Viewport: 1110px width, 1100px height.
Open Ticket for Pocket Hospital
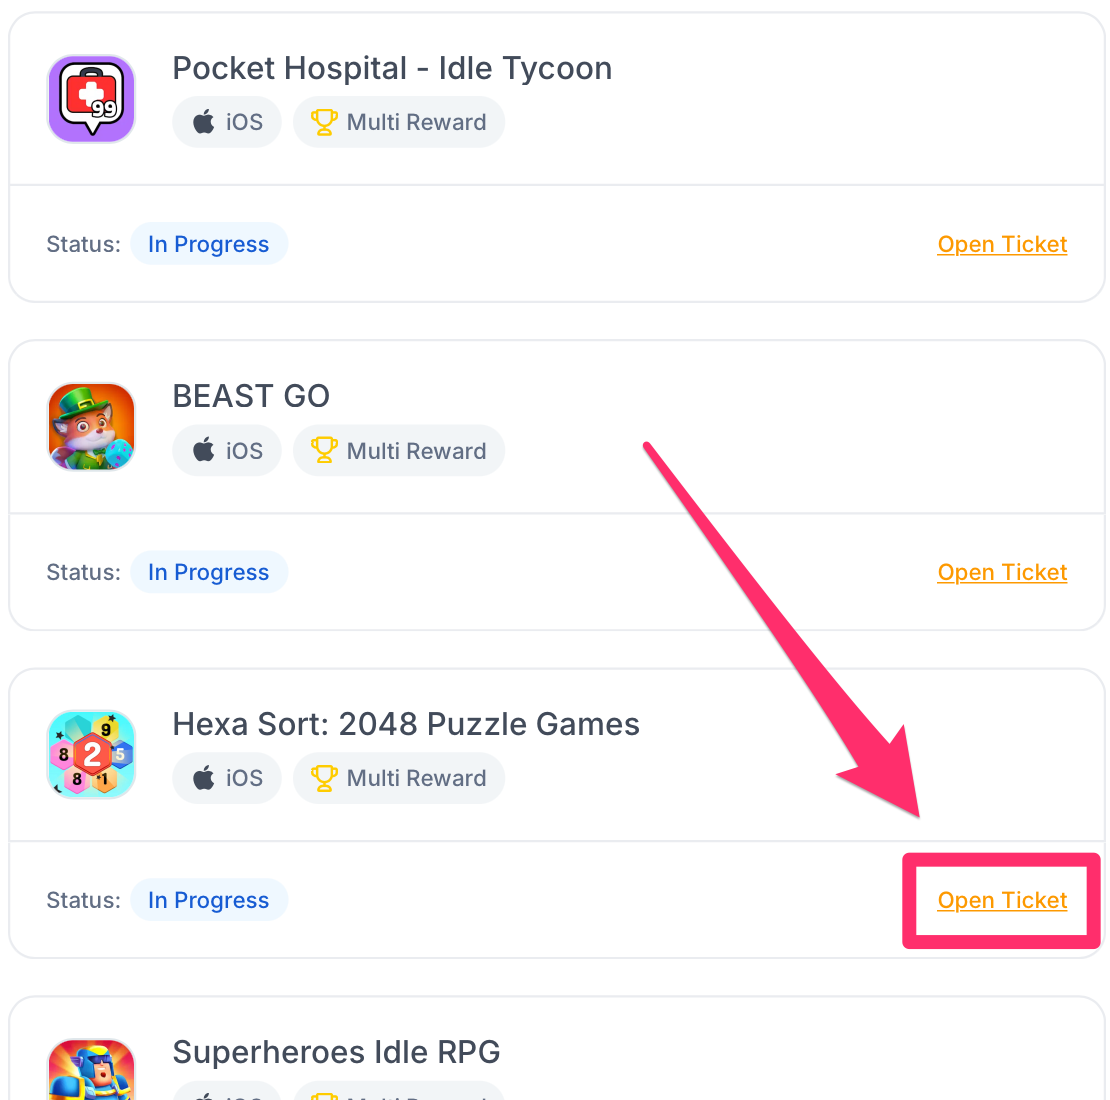(x=1002, y=244)
